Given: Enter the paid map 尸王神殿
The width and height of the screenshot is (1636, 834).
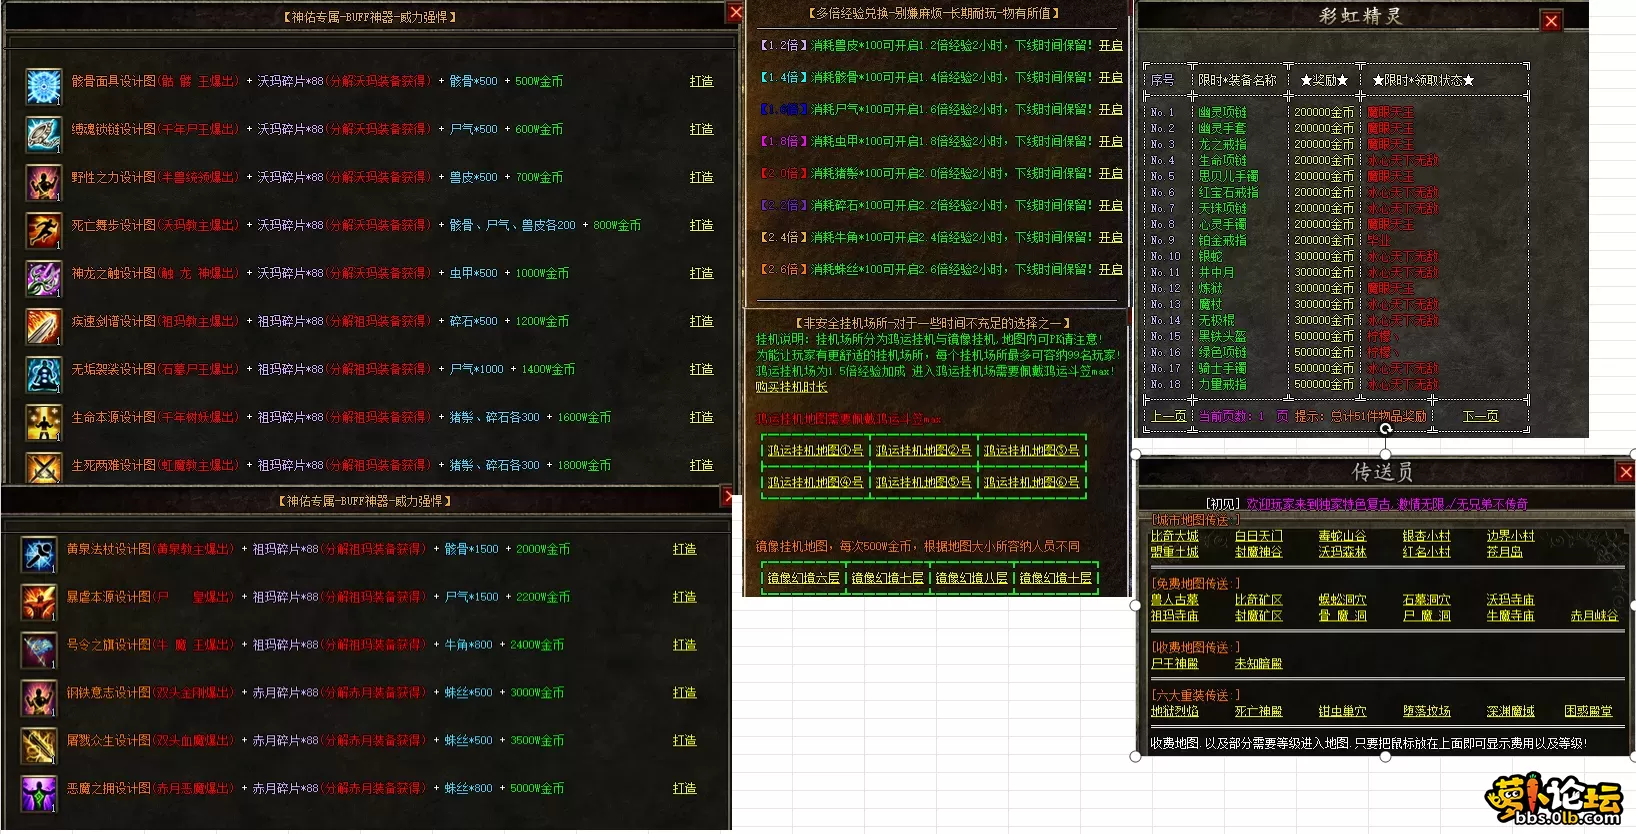Looking at the screenshot, I should (x=1174, y=664).
